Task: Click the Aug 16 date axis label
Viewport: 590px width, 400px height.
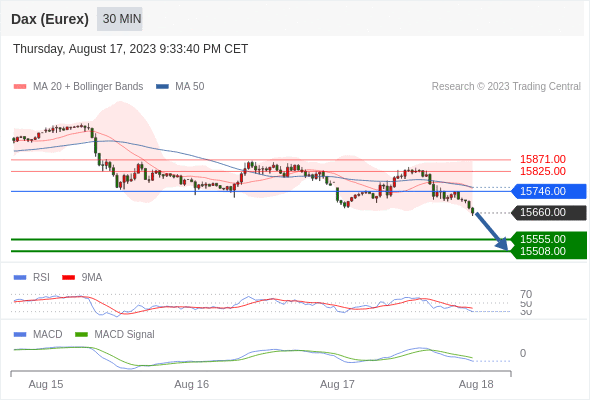Action: coord(191,385)
